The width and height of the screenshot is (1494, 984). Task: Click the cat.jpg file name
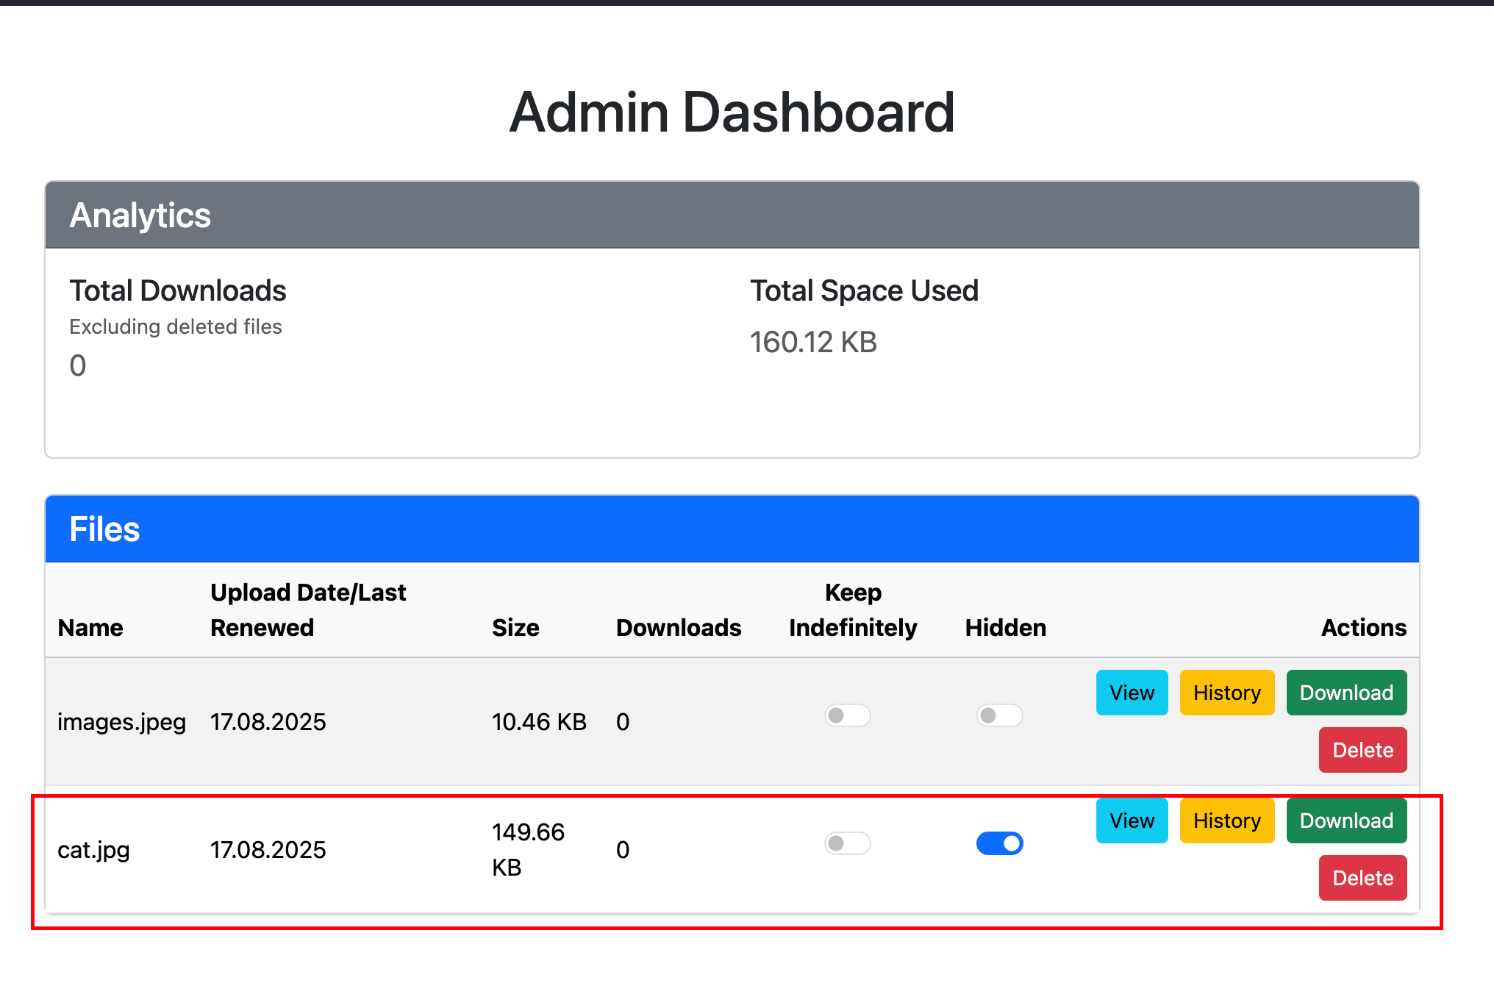click(x=94, y=850)
